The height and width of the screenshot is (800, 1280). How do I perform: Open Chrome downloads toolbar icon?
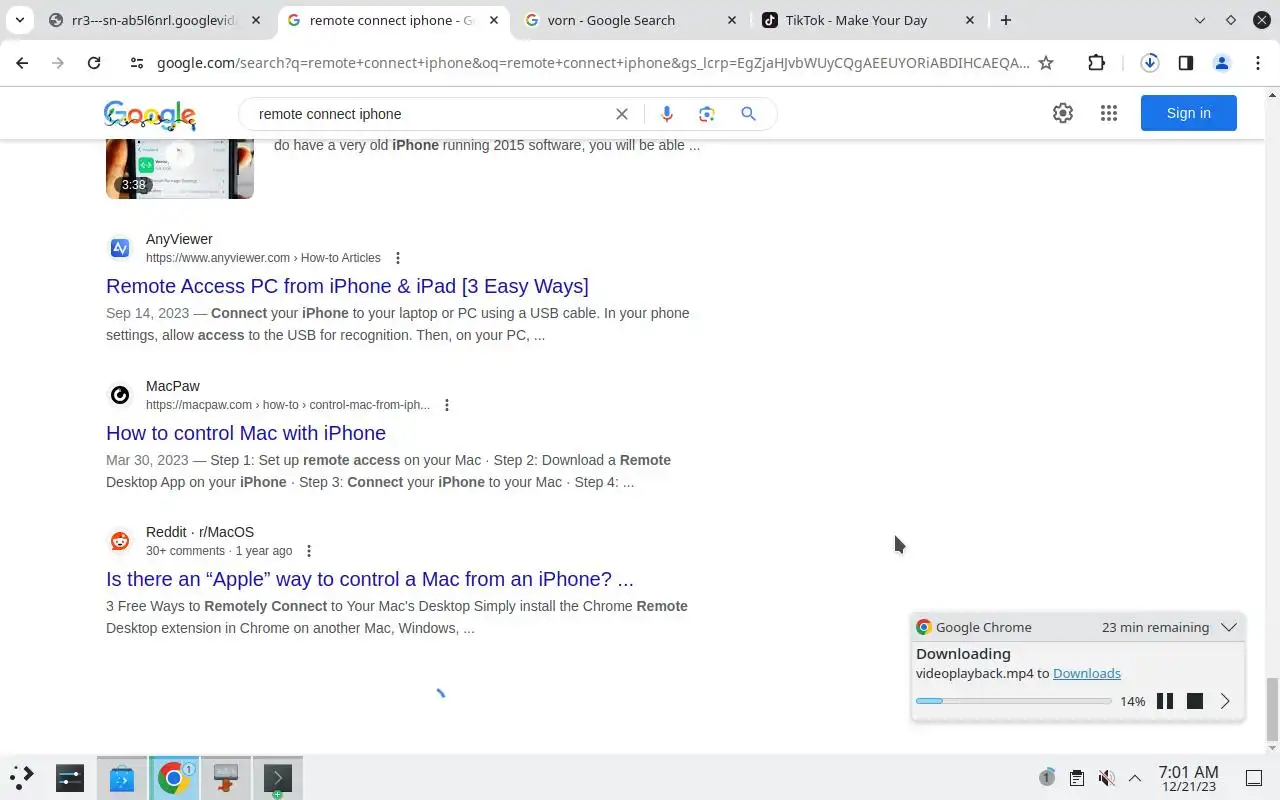(x=1150, y=63)
